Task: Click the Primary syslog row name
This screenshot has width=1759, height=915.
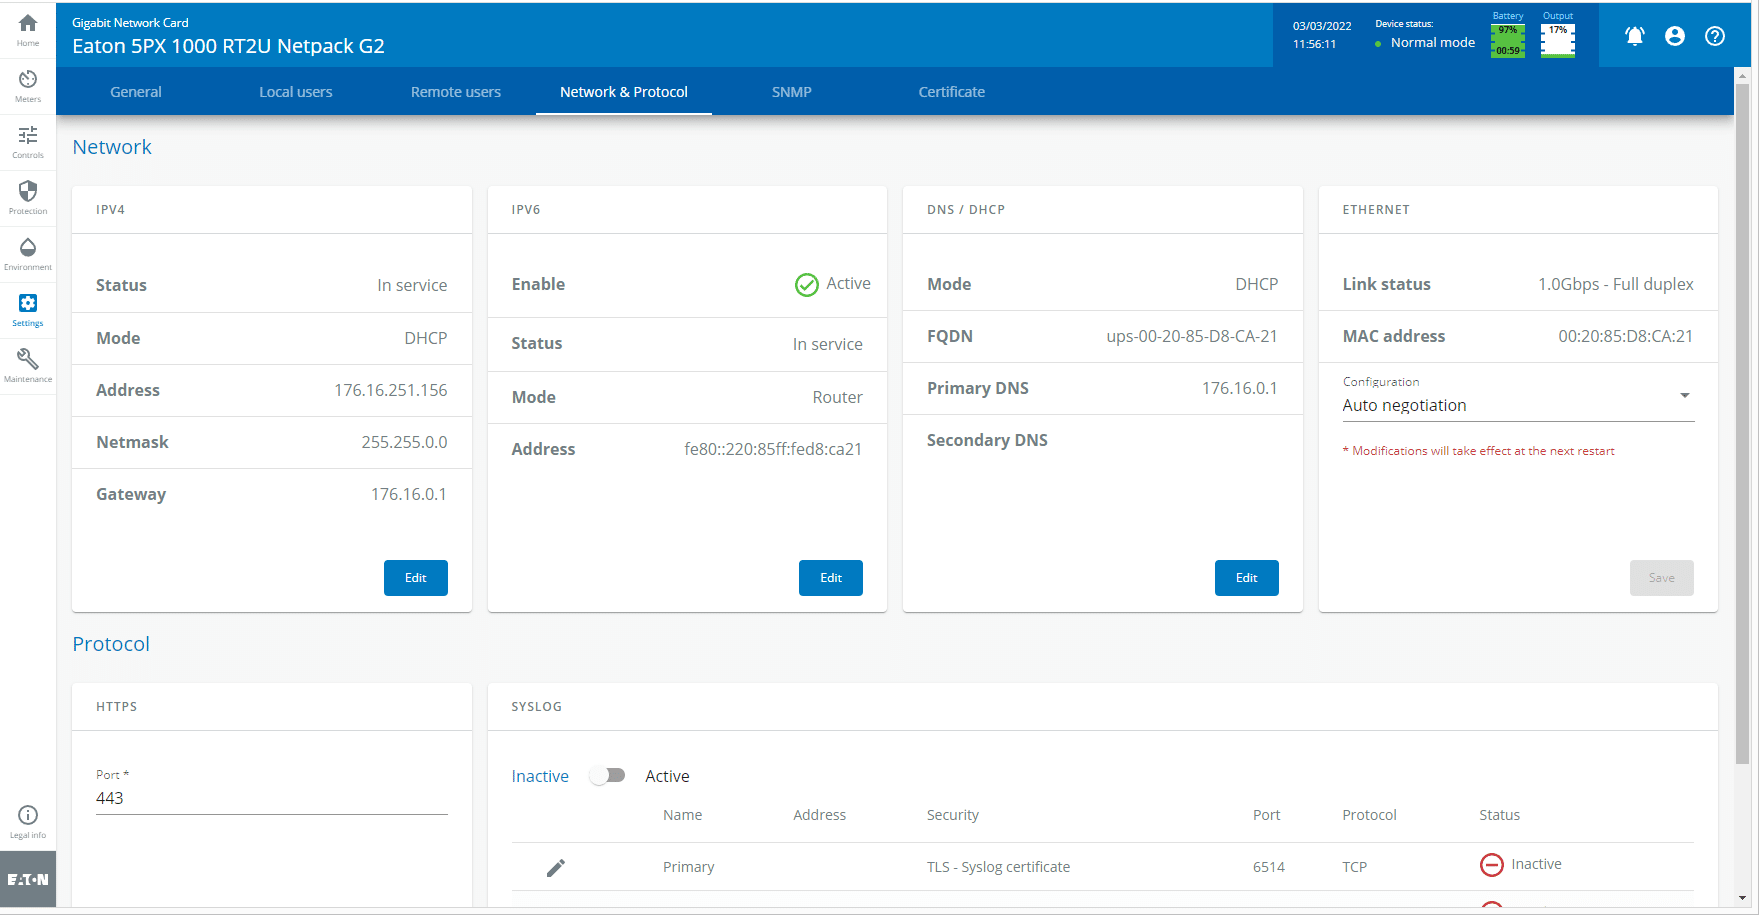Action: pos(689,867)
